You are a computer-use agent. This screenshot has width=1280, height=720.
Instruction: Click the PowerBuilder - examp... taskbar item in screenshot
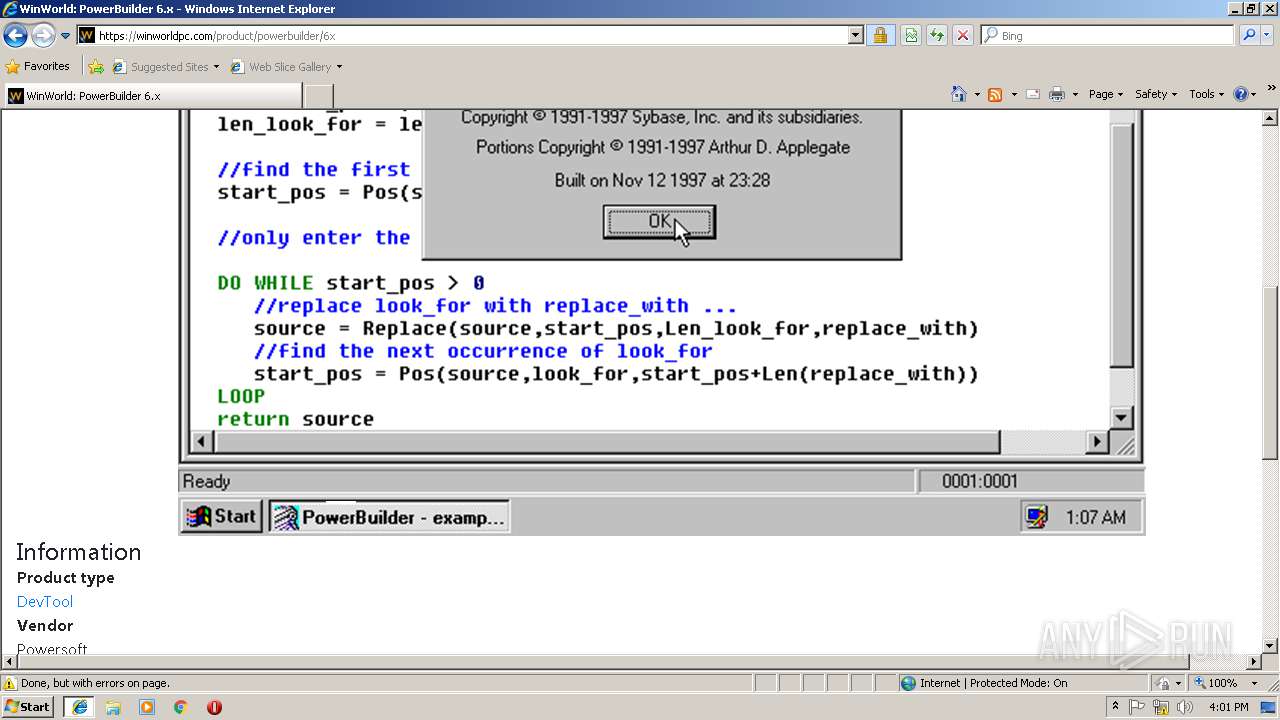(389, 517)
